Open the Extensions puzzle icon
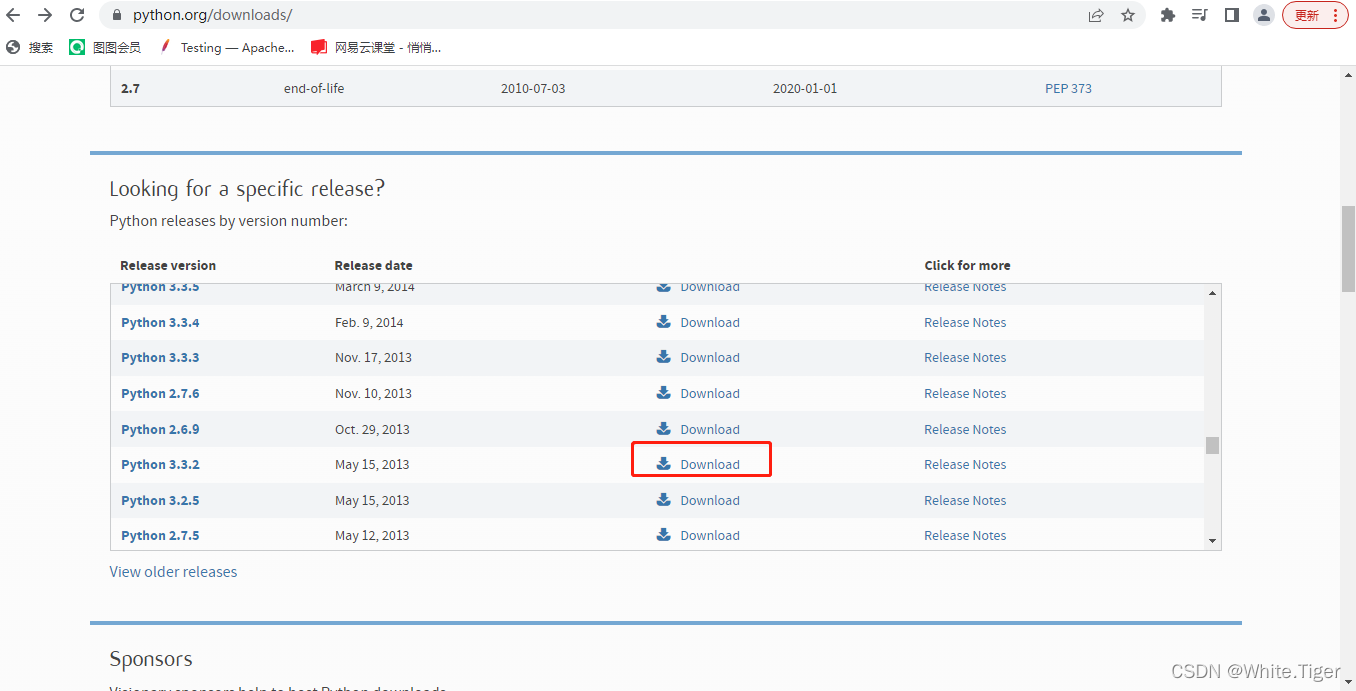Screen dimensions: 1356x691 1167,15
